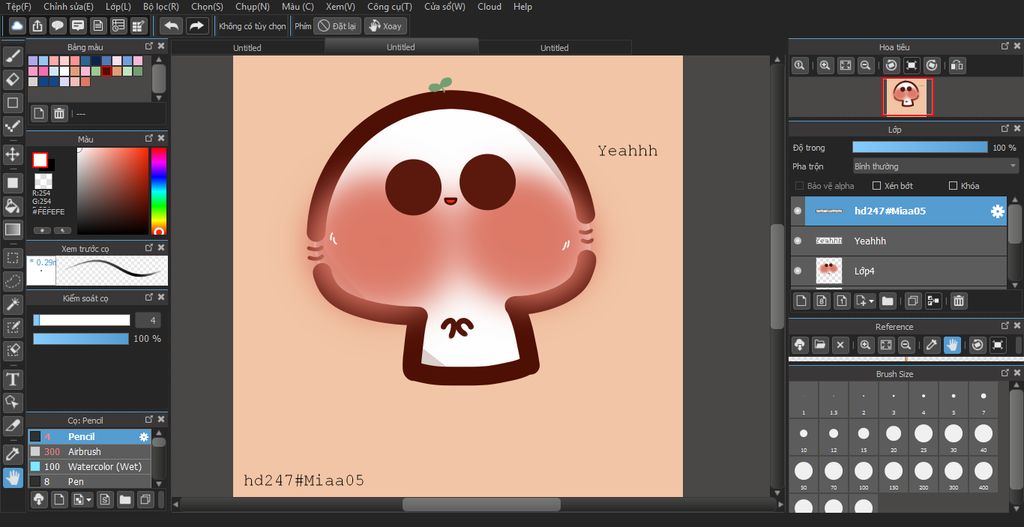The height and width of the screenshot is (527, 1024).
Task: Detach the Brush Size panel
Action: [1004, 373]
